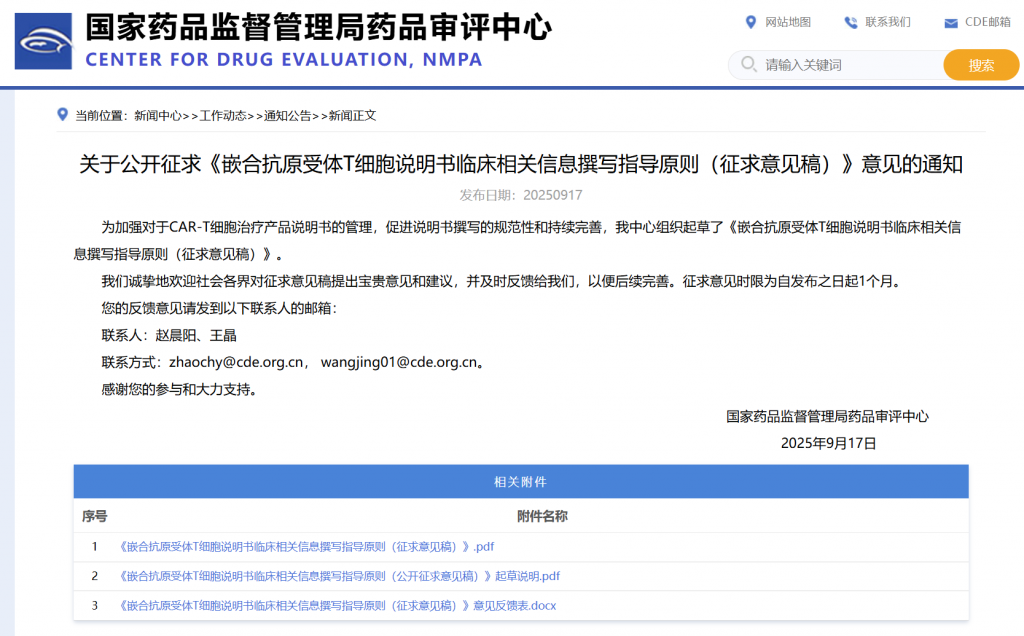Viewport: 1024px width, 636px height.
Task: Click the CDE mailbox envelope icon
Action: (x=951, y=23)
